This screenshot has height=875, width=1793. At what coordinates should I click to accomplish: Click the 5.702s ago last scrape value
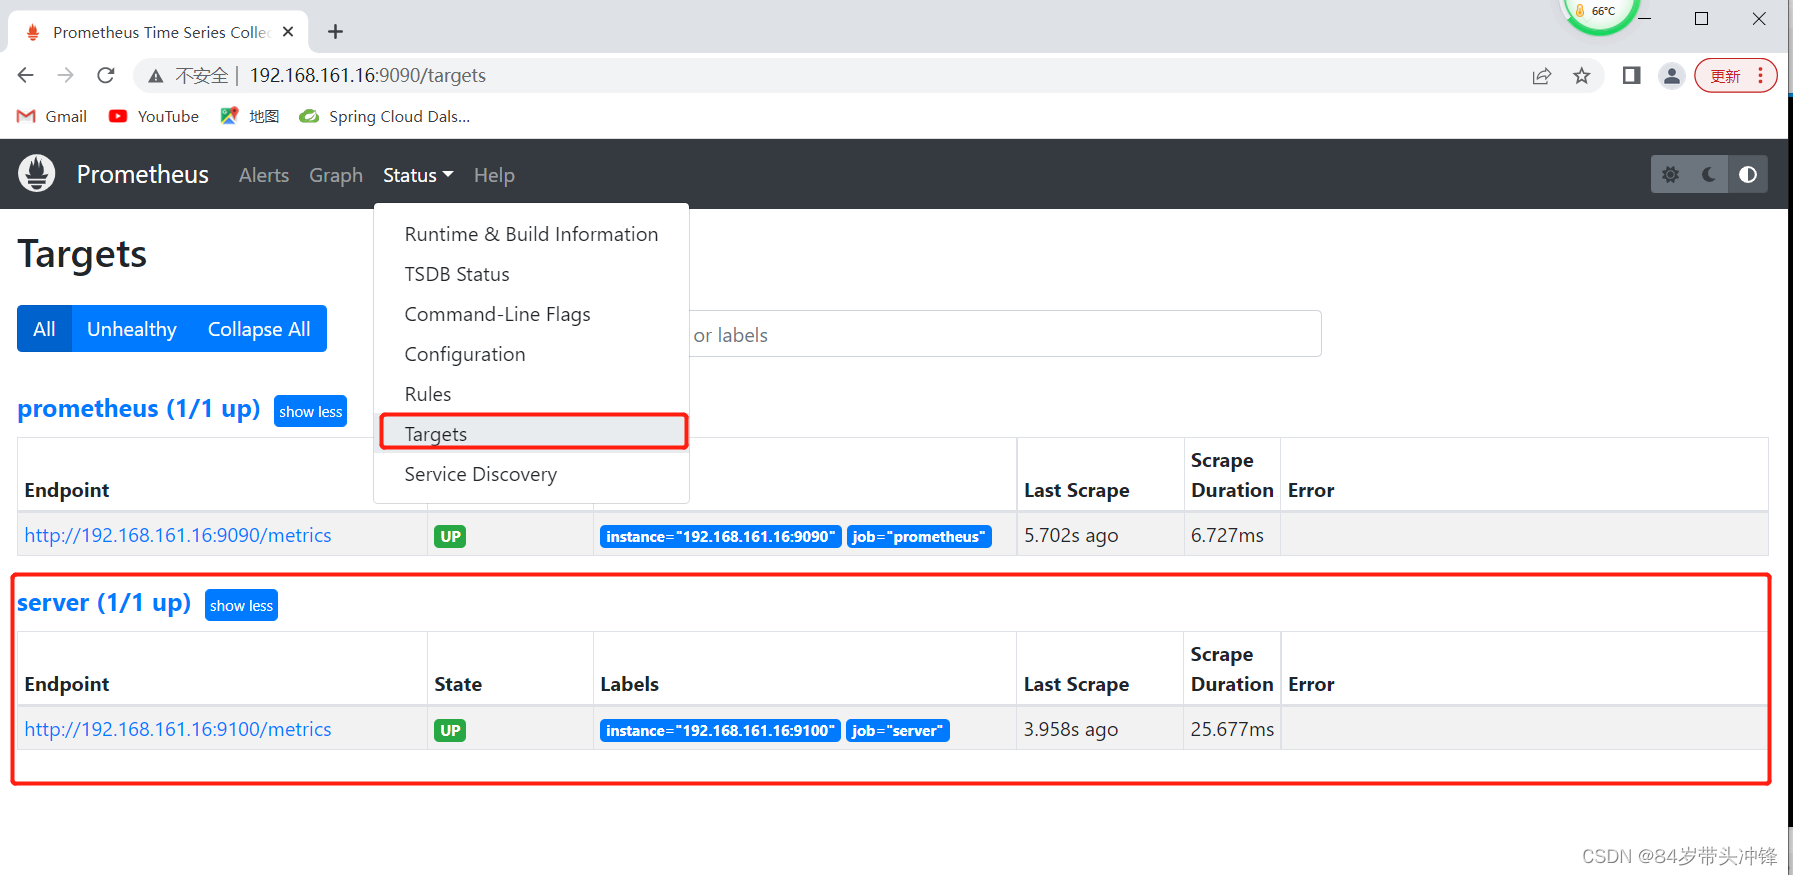click(x=1071, y=535)
